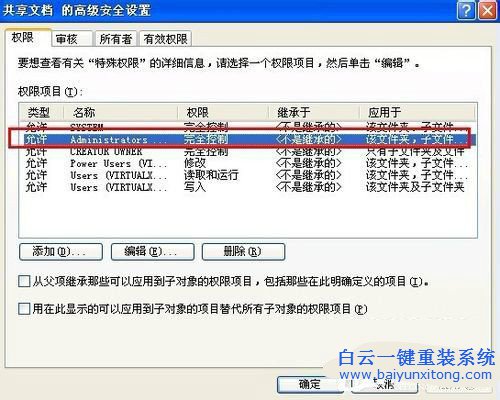
Task: Select the CREATOR OWNER permission entry
Action: (248, 152)
